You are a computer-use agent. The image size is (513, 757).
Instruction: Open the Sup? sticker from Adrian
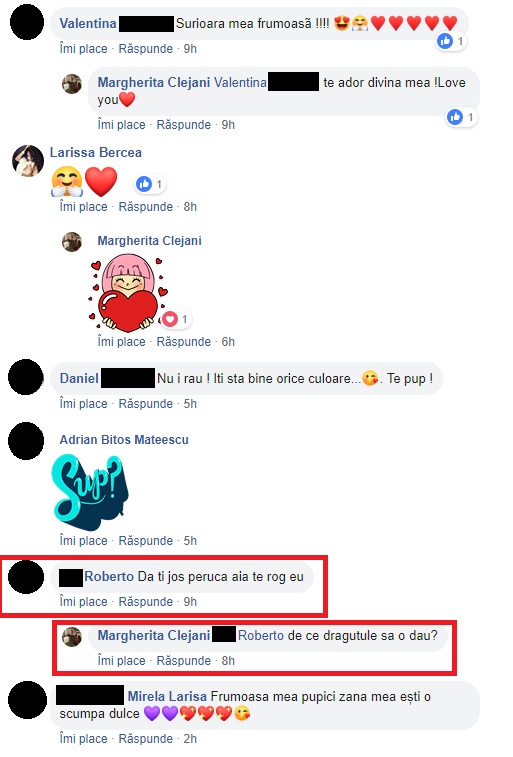point(90,492)
